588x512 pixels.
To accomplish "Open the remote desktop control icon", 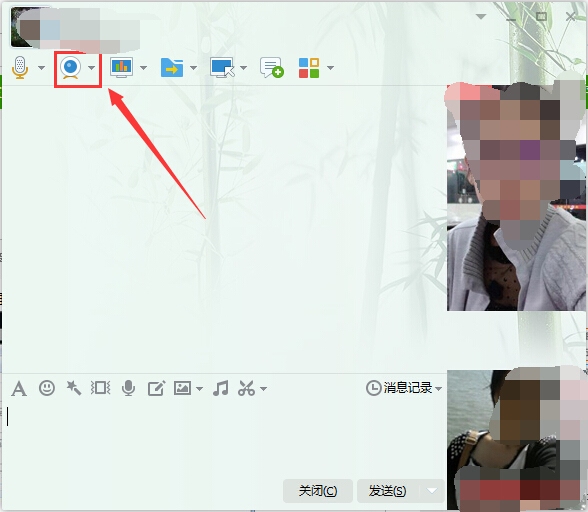I will click(x=222, y=68).
